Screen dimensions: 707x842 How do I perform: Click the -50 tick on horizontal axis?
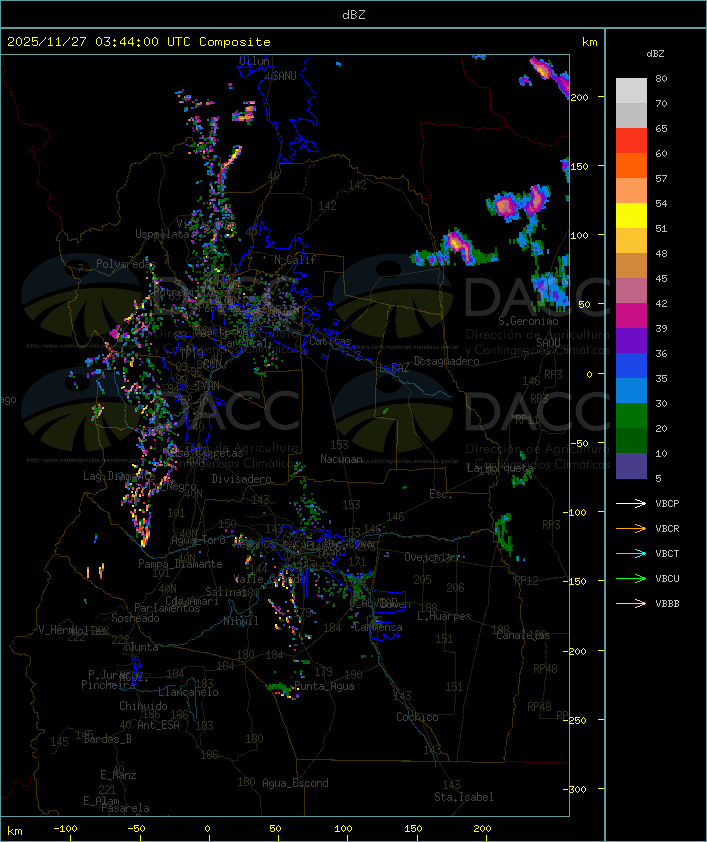pos(136,829)
